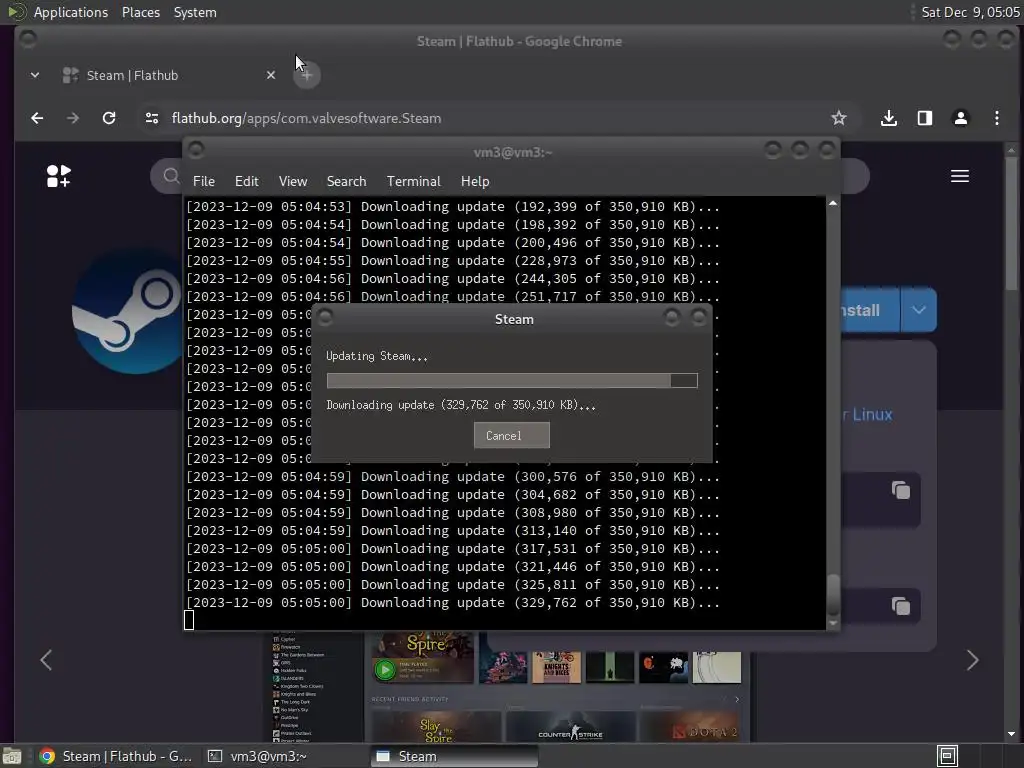Bookmark this page with the star

[839, 118]
